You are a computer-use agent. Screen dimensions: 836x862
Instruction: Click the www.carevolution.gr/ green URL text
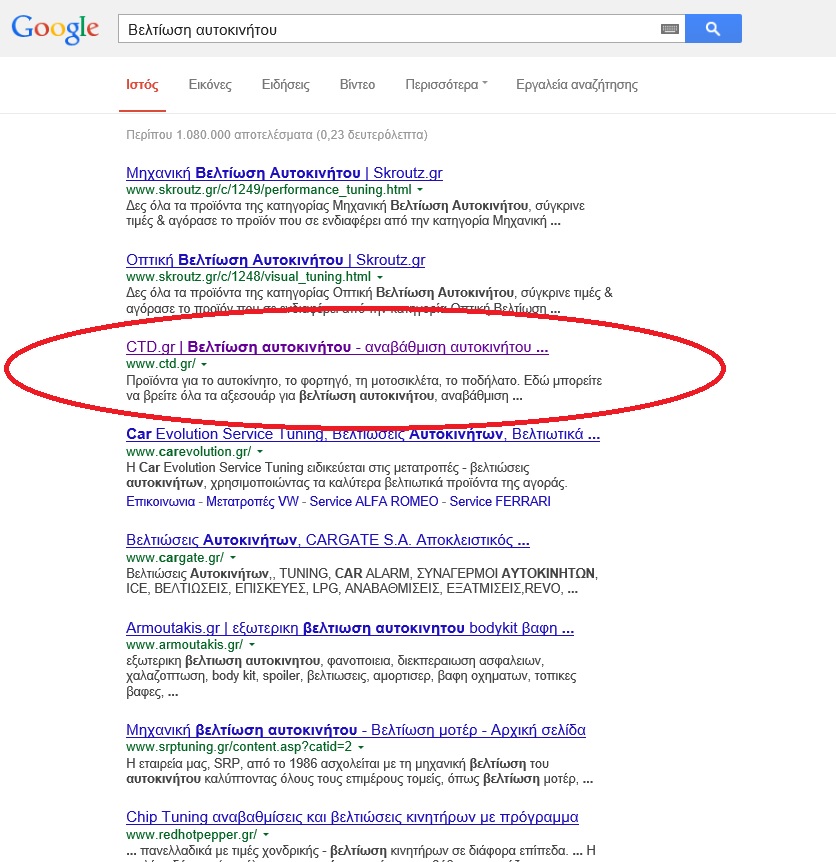click(x=189, y=451)
